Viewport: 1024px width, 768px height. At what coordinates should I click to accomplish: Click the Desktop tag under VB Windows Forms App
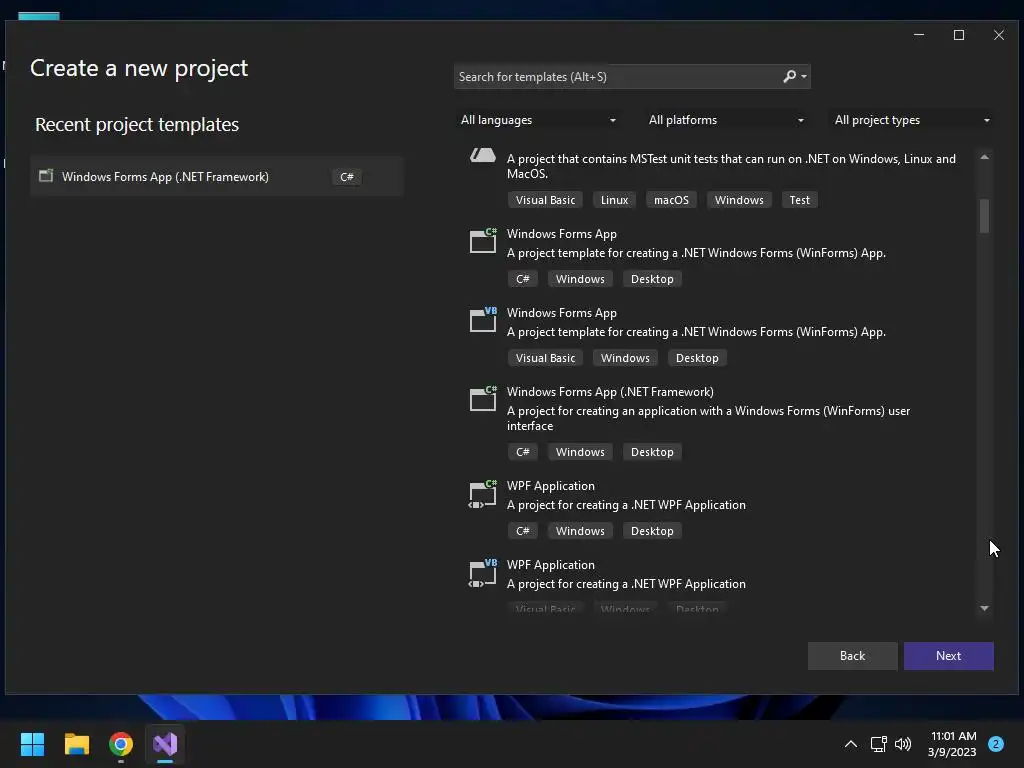(697, 358)
